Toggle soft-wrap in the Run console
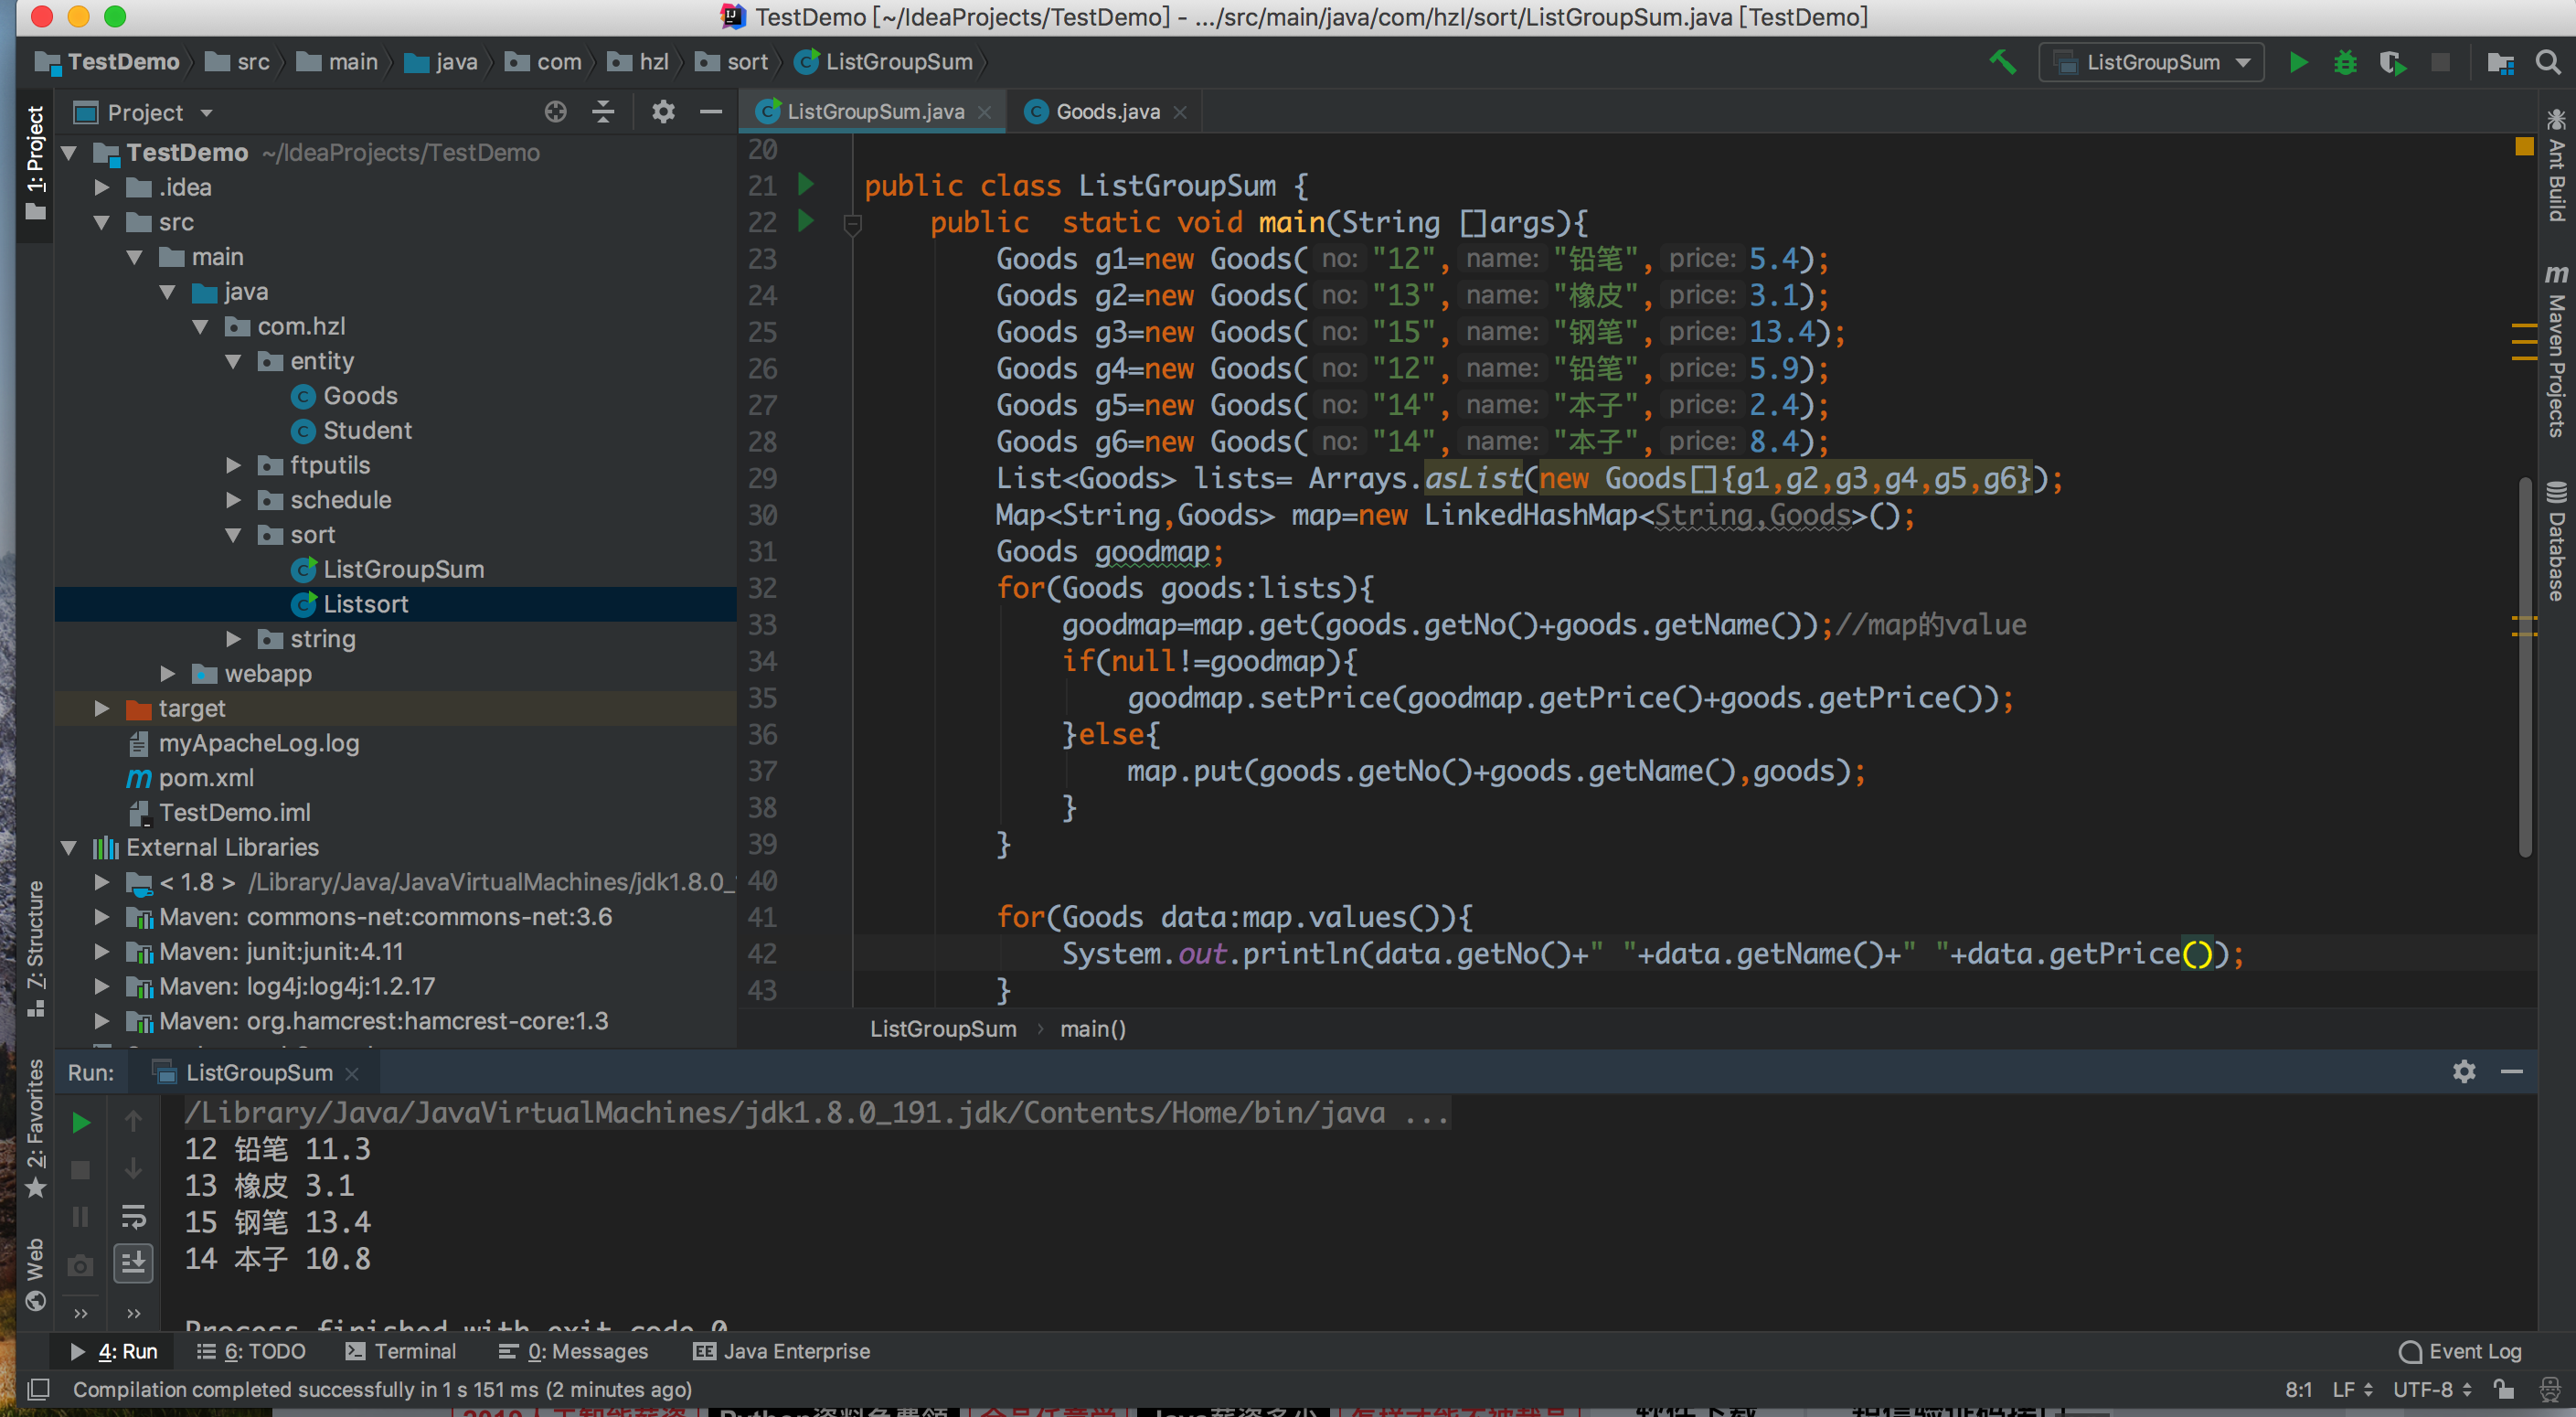Screen dimensions: 2576x1417 tap(133, 1216)
